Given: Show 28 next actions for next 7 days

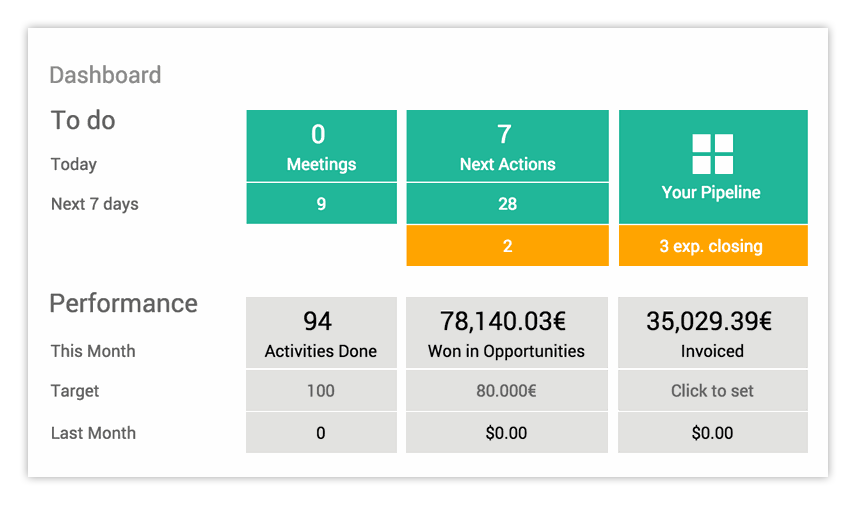Looking at the screenshot, I should click(x=507, y=204).
